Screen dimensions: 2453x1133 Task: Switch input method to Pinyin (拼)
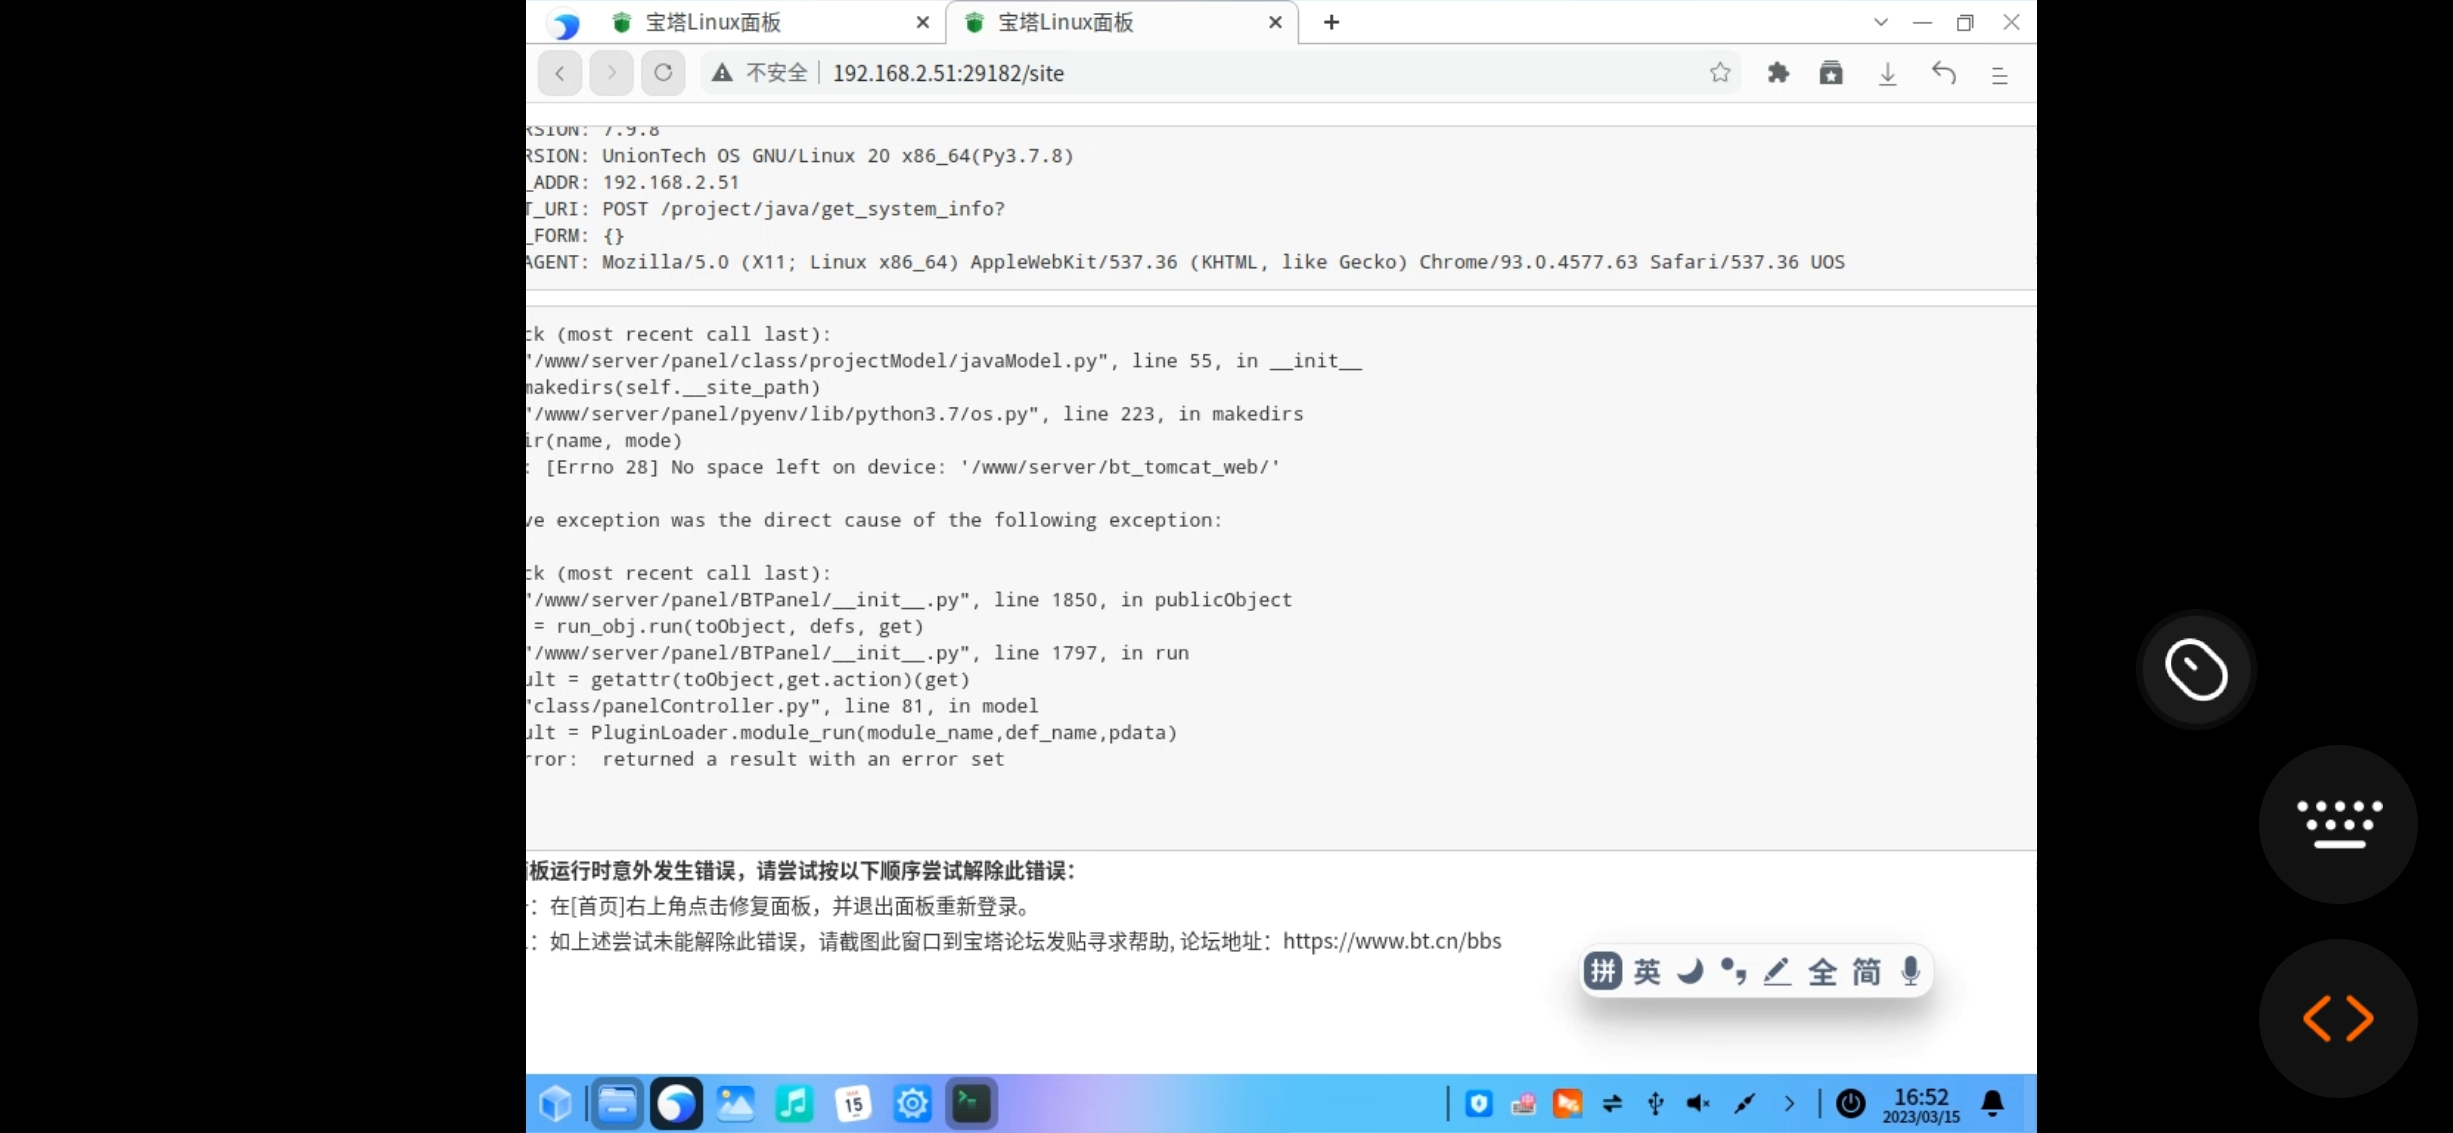(x=1603, y=971)
